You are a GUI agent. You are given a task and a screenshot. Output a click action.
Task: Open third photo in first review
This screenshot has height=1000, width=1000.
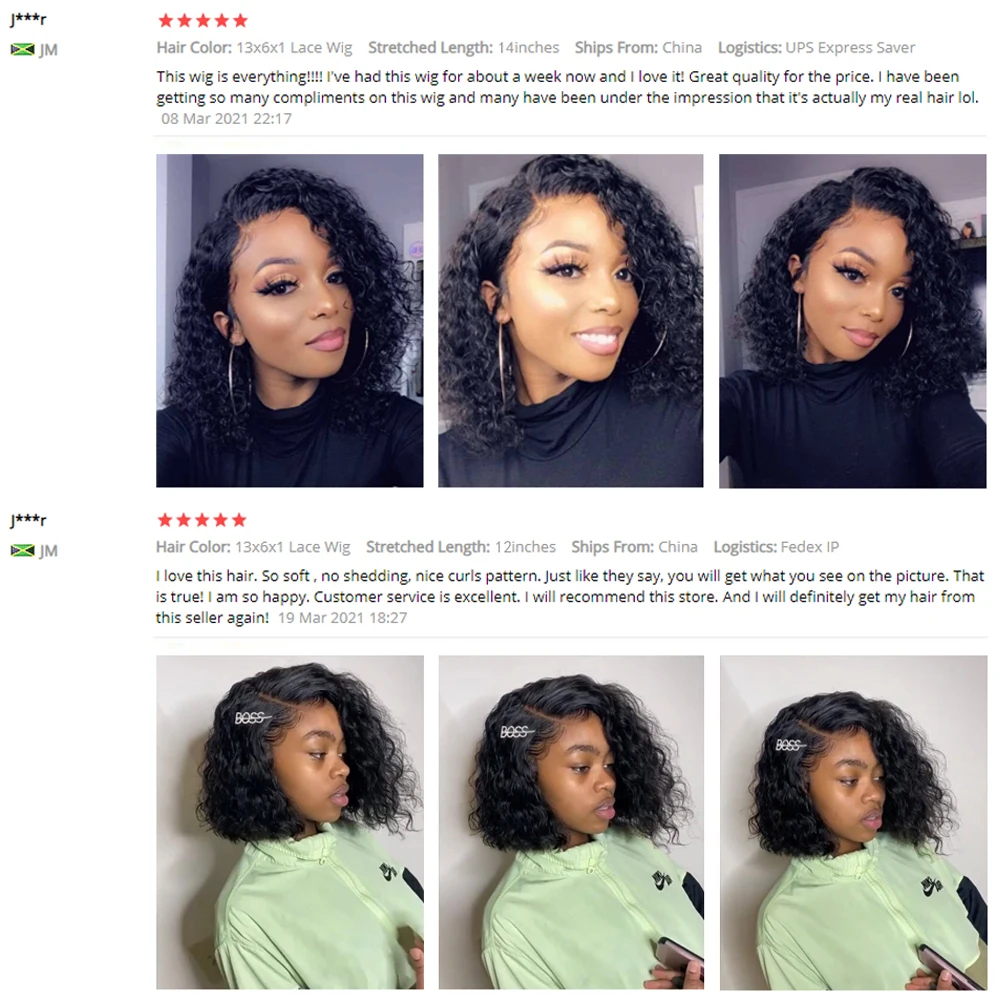point(853,321)
